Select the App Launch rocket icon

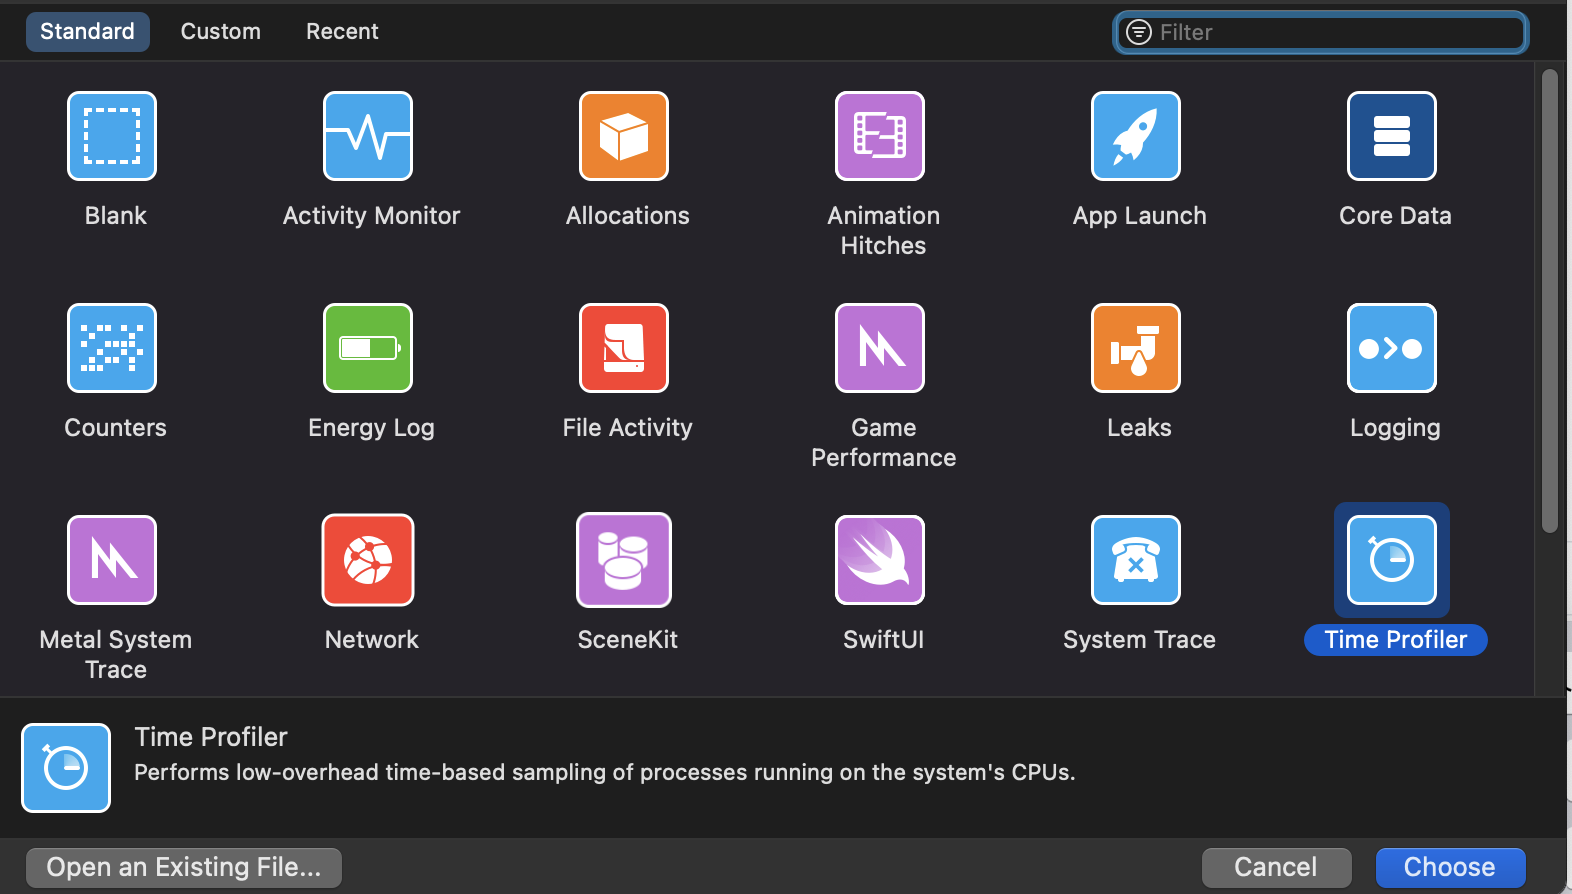click(1136, 136)
